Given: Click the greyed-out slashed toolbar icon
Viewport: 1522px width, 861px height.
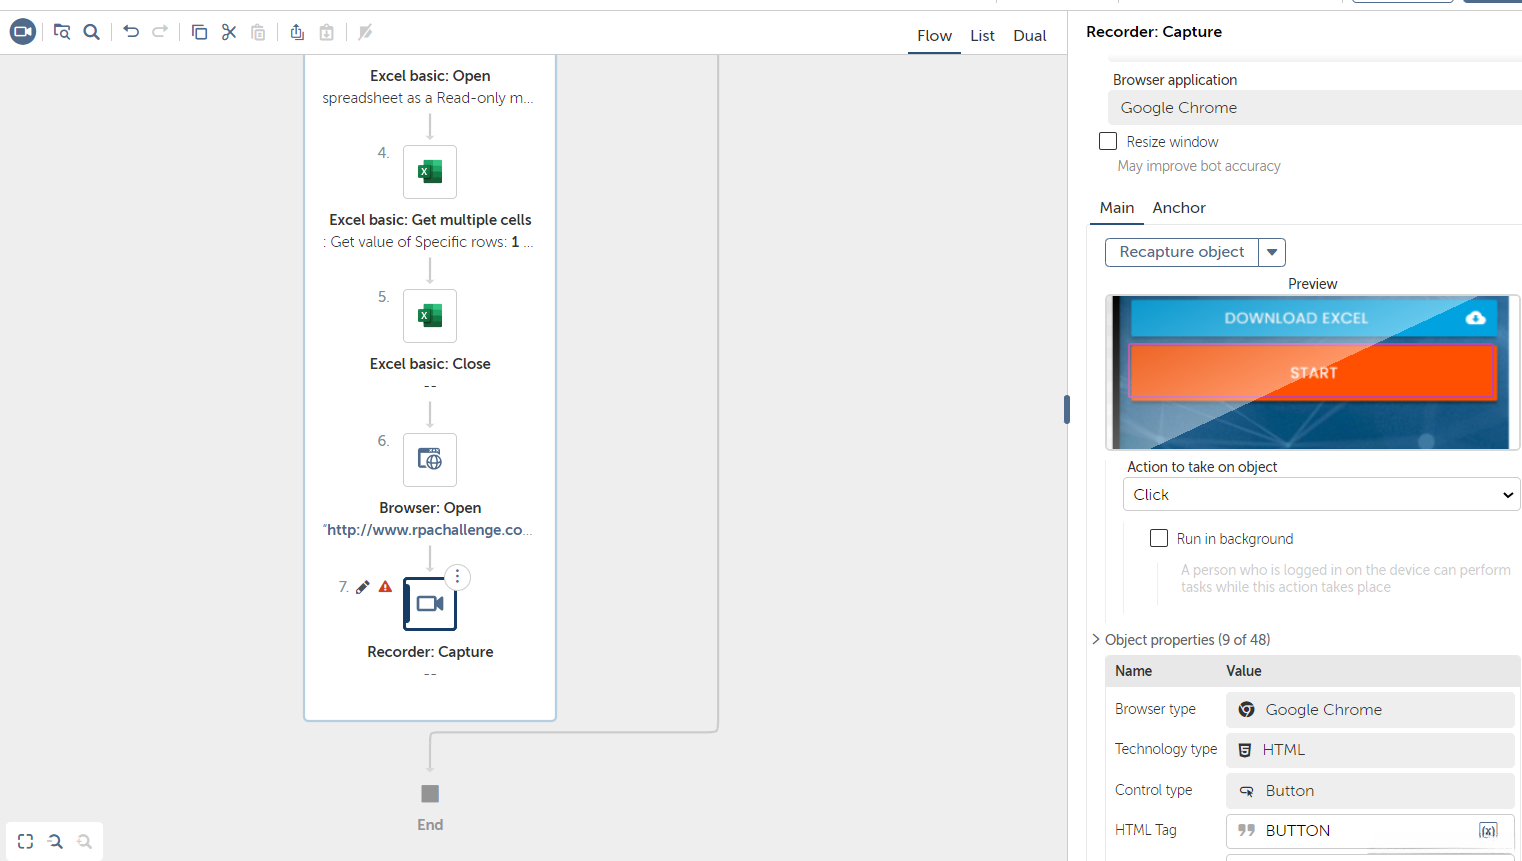Looking at the screenshot, I should [x=365, y=32].
